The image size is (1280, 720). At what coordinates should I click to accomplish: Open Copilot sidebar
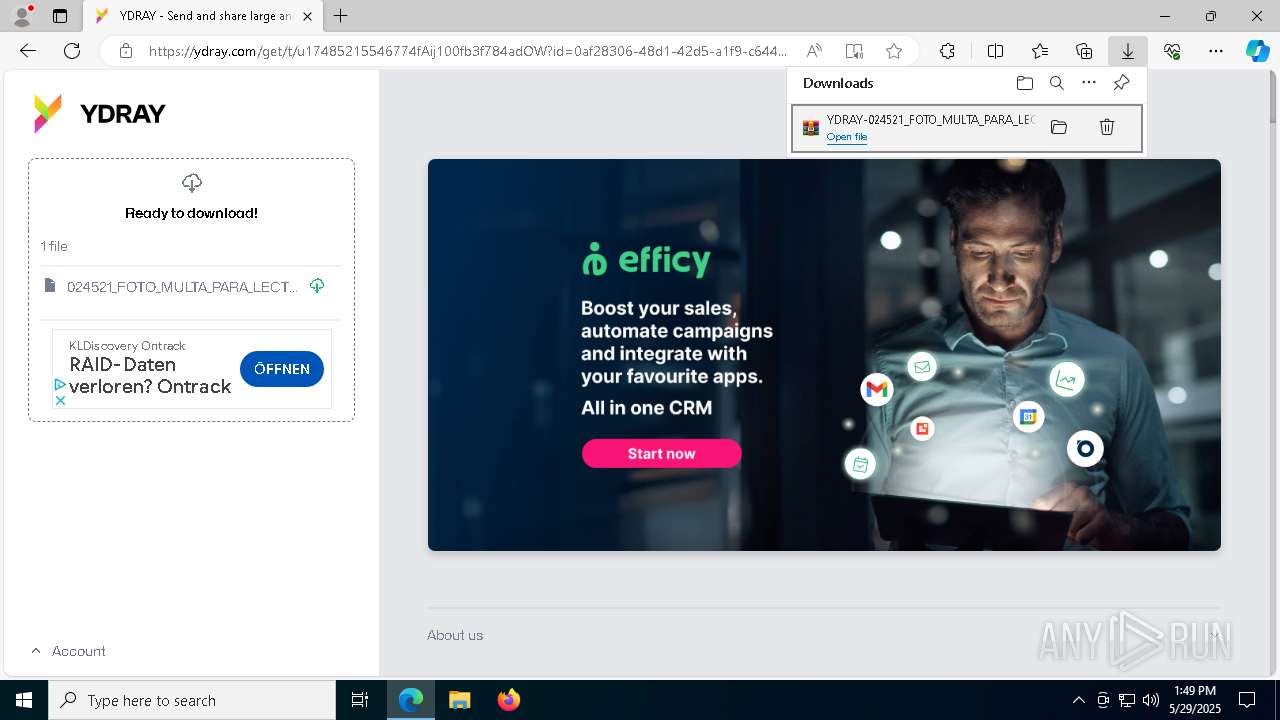(x=1257, y=51)
